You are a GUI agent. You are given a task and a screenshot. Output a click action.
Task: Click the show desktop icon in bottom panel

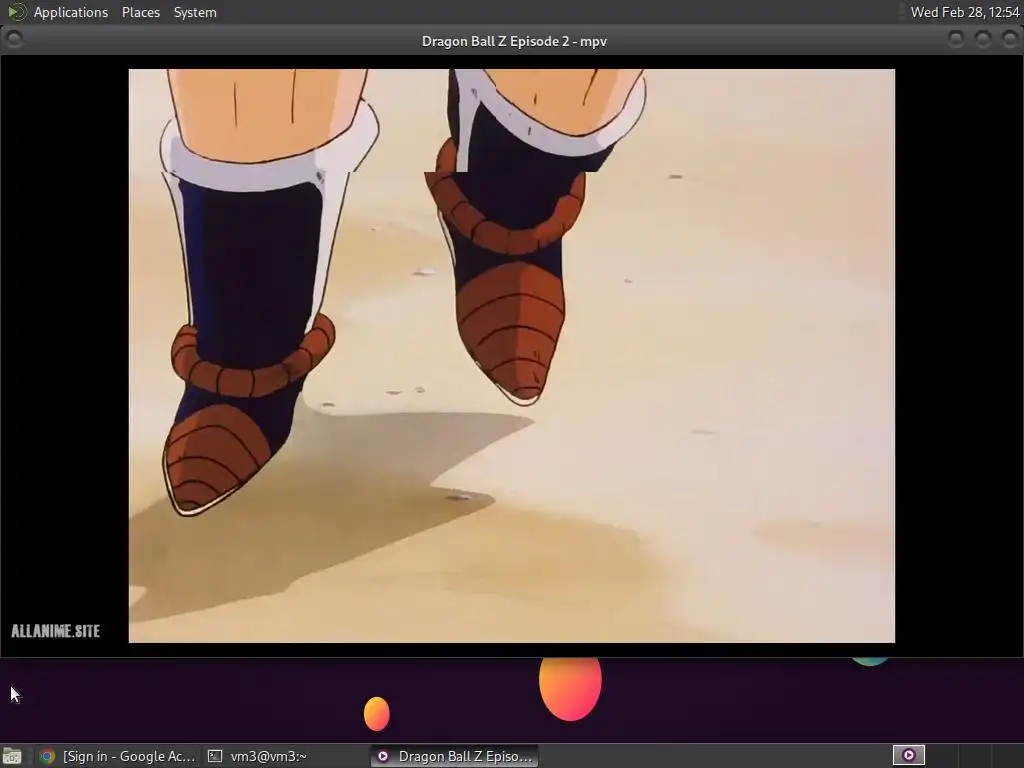[x=12, y=756]
